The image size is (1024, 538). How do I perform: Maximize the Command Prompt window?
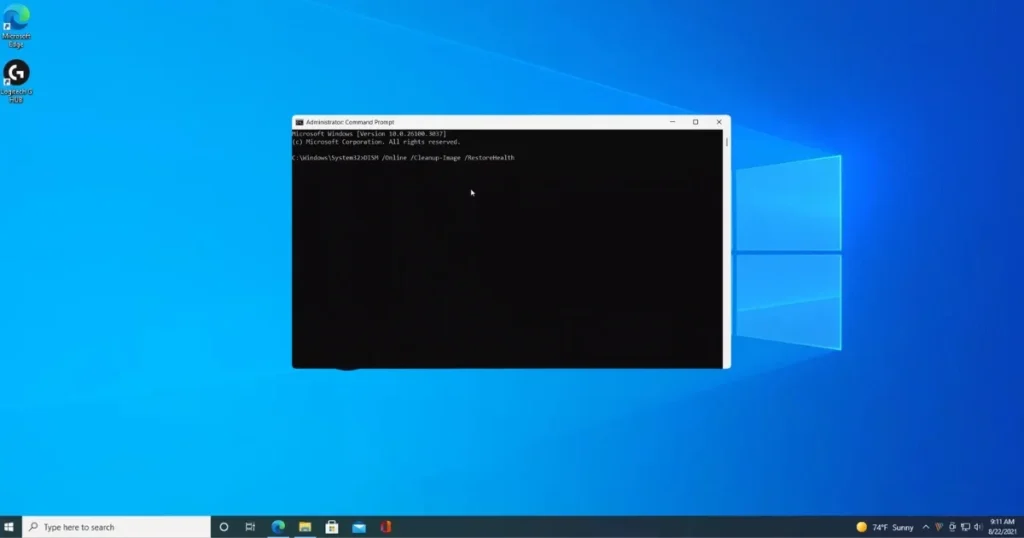(696, 122)
